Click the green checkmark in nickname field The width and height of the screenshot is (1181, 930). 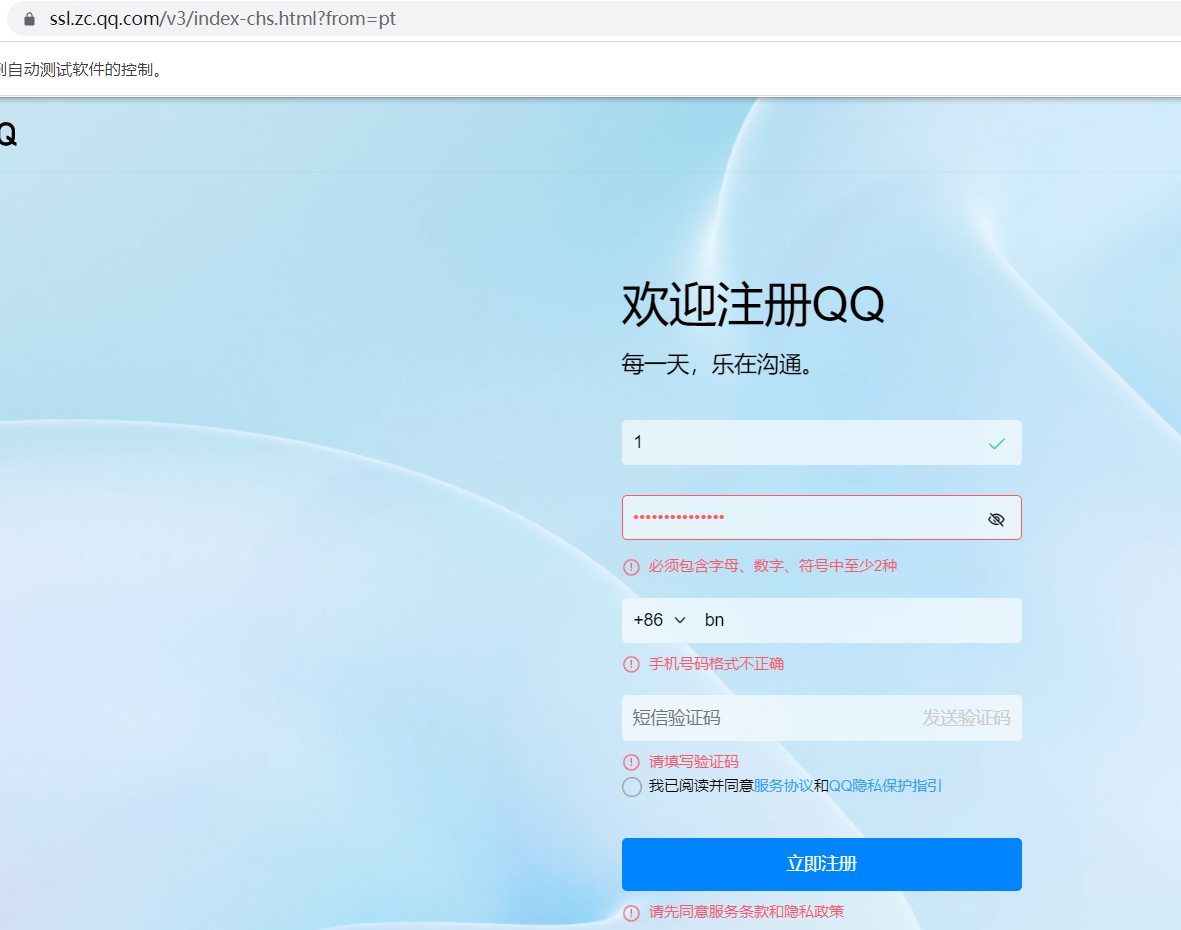pyautogui.click(x=996, y=444)
